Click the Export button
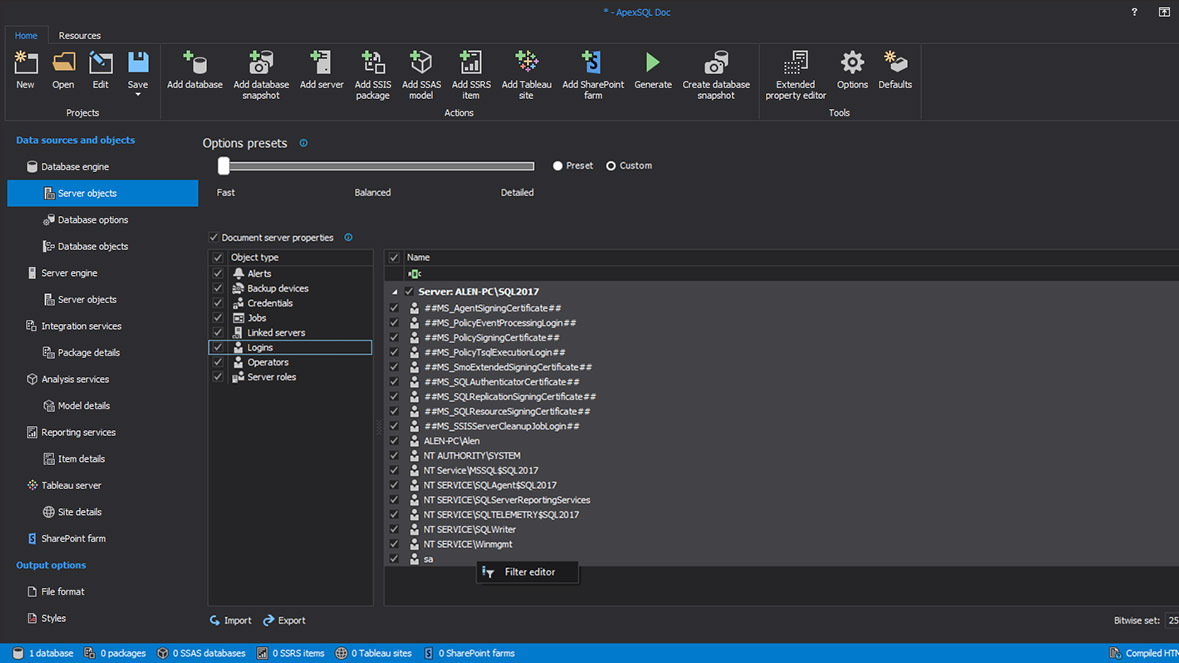1179x663 pixels. pyautogui.click(x=284, y=621)
